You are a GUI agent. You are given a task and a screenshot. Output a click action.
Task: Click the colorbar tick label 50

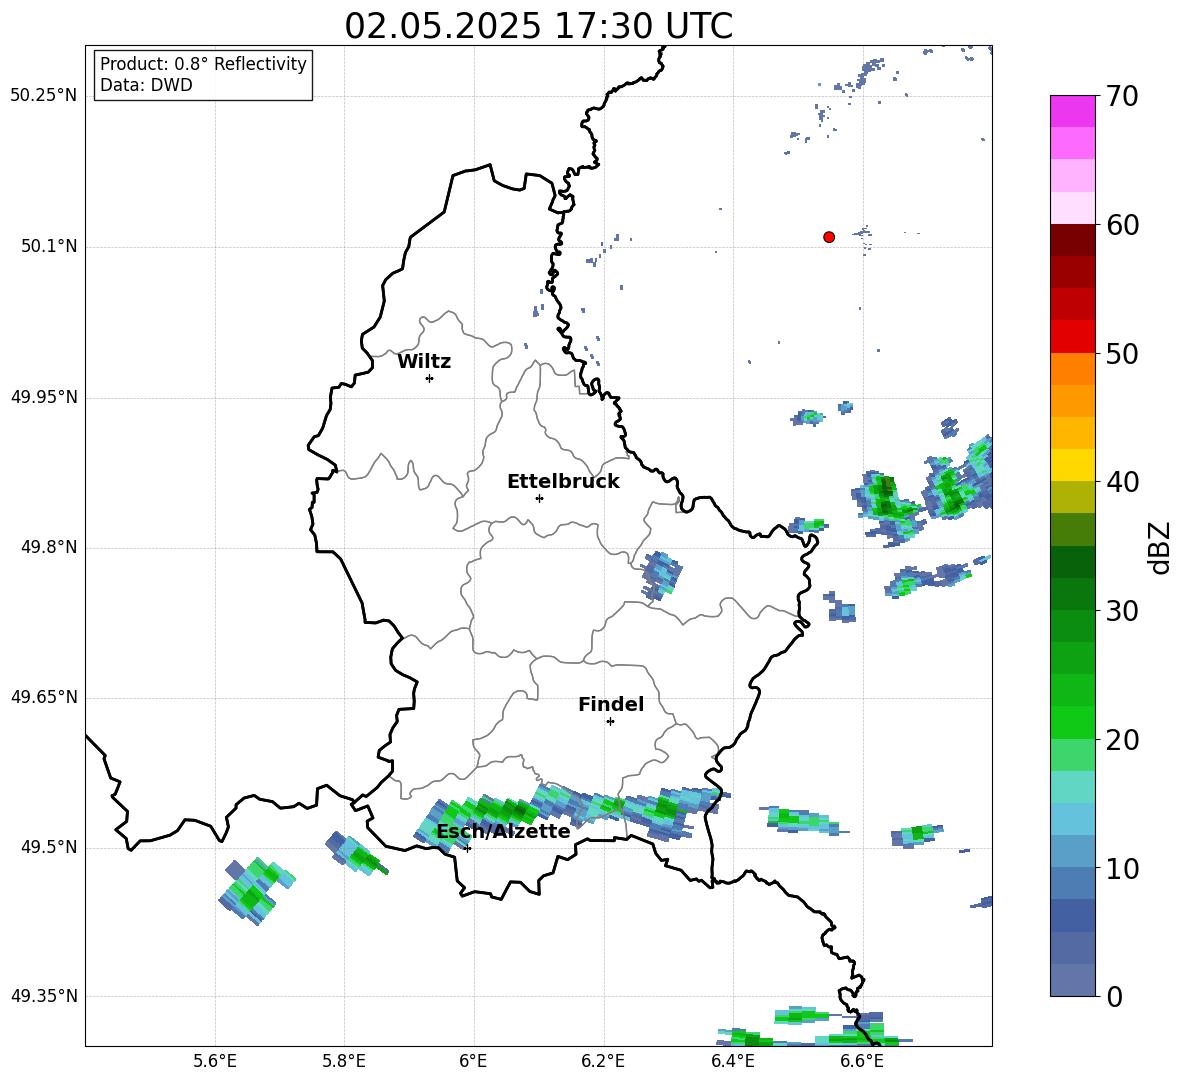pyautogui.click(x=1122, y=354)
